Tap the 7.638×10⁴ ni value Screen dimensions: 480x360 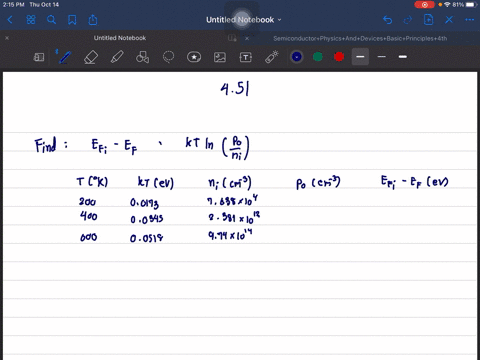pyautogui.click(x=232, y=201)
